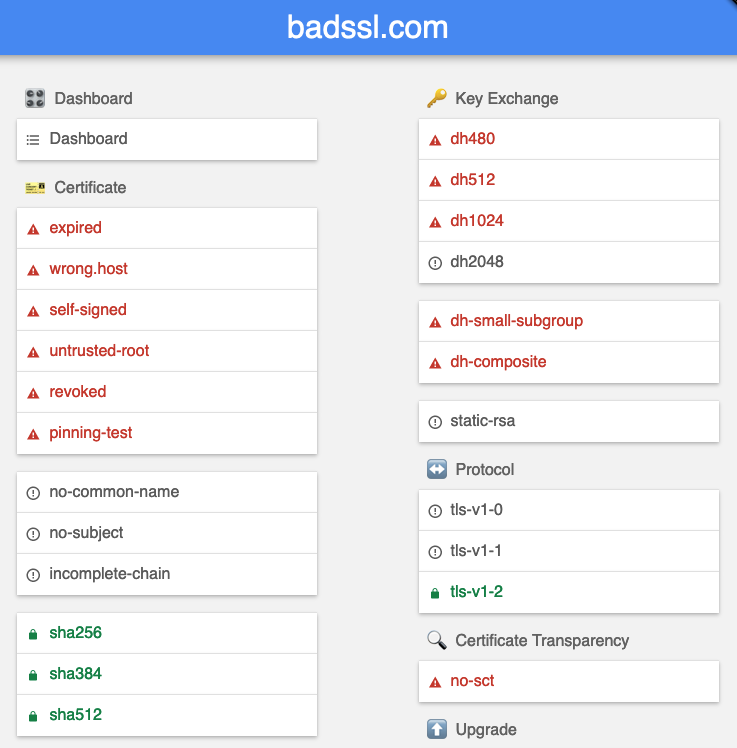Click the badssl.com header title
The width and height of the screenshot is (737, 748).
[367, 27]
